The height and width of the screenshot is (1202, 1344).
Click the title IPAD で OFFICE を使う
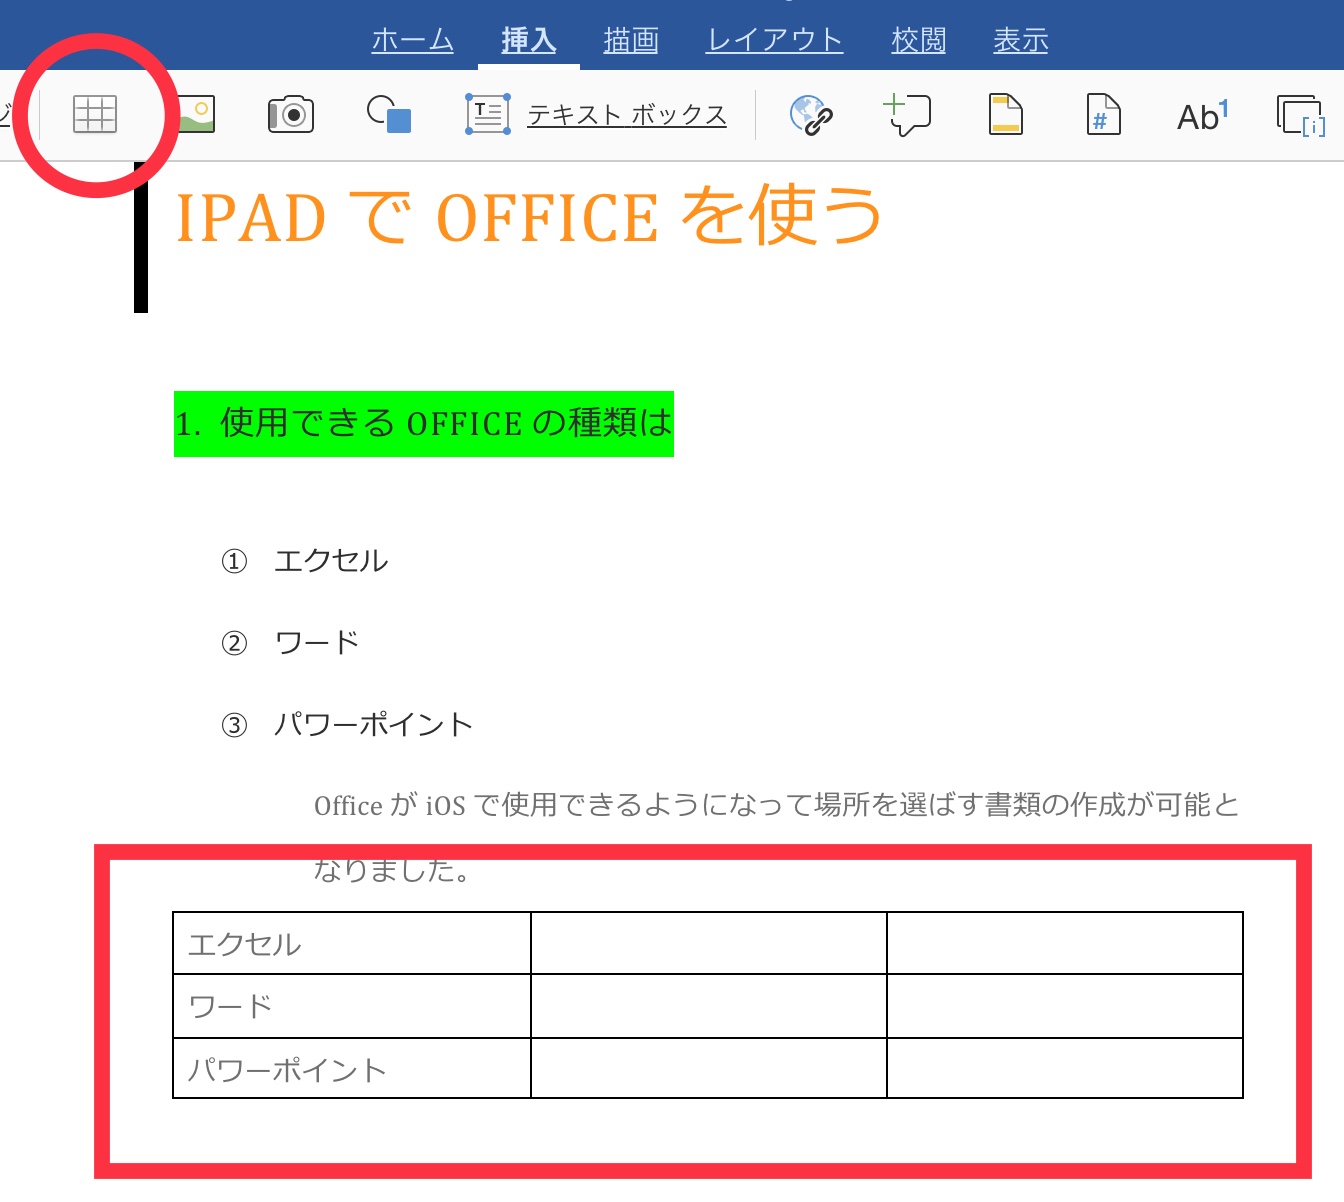[x=529, y=216]
